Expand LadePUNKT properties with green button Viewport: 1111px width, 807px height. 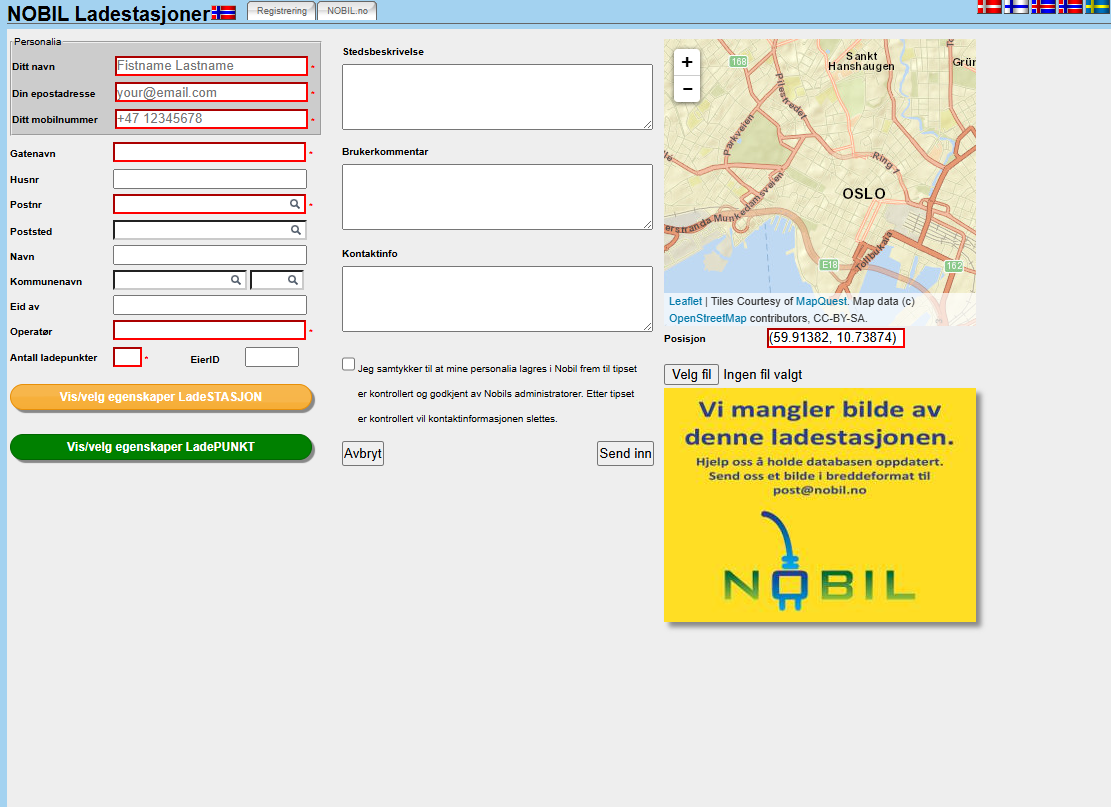pyautogui.click(x=161, y=447)
